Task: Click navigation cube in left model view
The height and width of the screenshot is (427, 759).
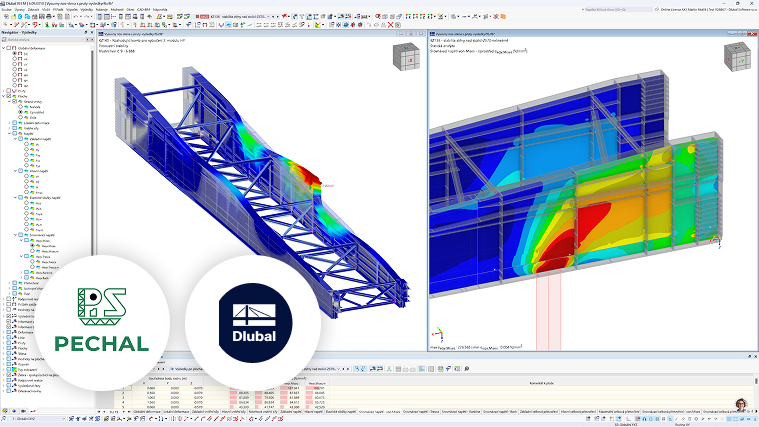Action: tap(406, 57)
